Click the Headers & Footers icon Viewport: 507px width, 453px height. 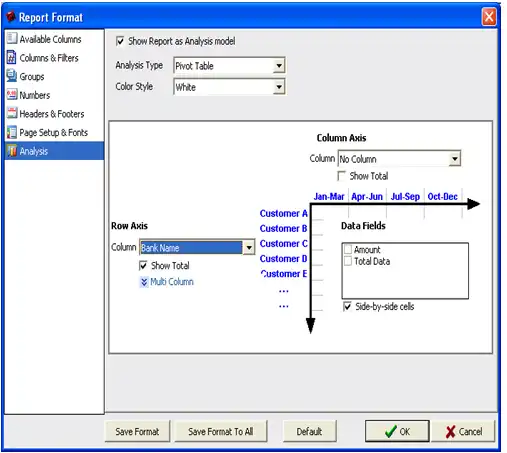coord(11,113)
